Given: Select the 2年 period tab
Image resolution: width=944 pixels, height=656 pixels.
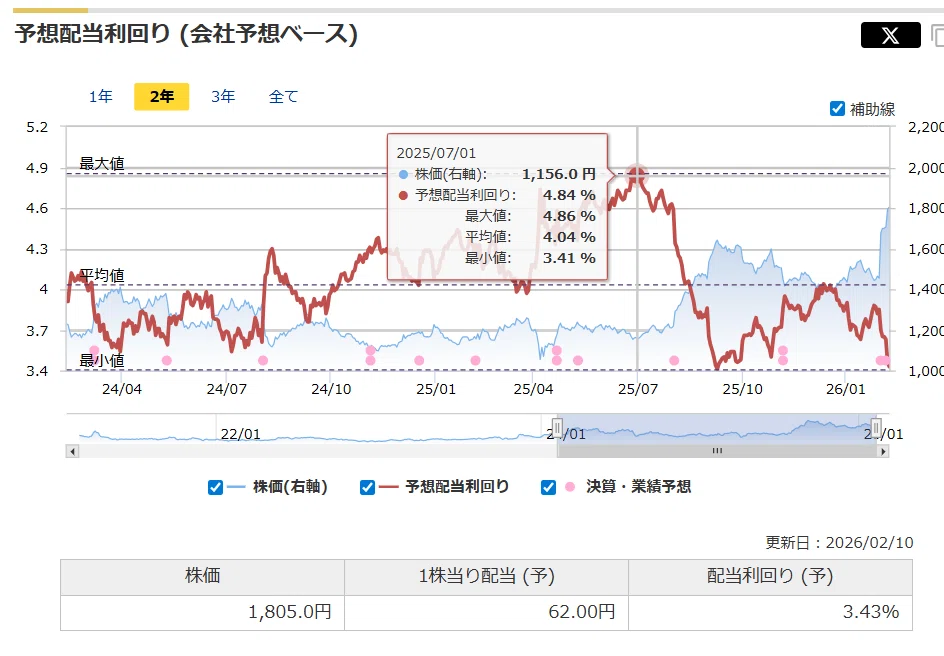Looking at the screenshot, I should coord(161,96).
